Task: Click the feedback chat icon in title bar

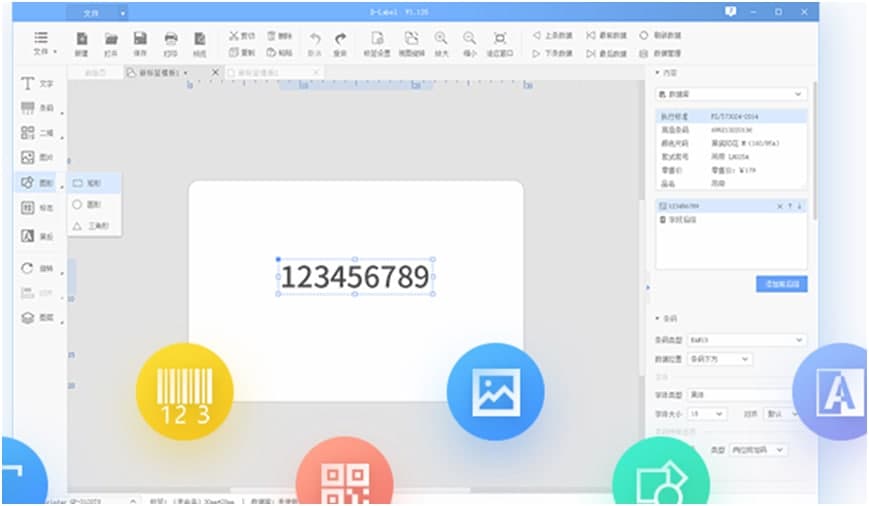Action: (x=730, y=11)
